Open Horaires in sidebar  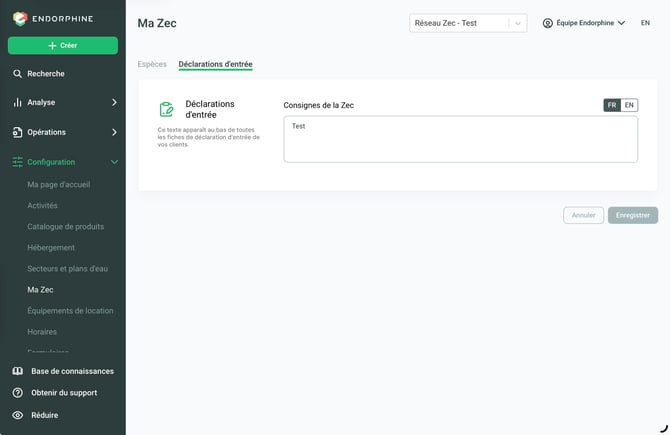(x=42, y=332)
